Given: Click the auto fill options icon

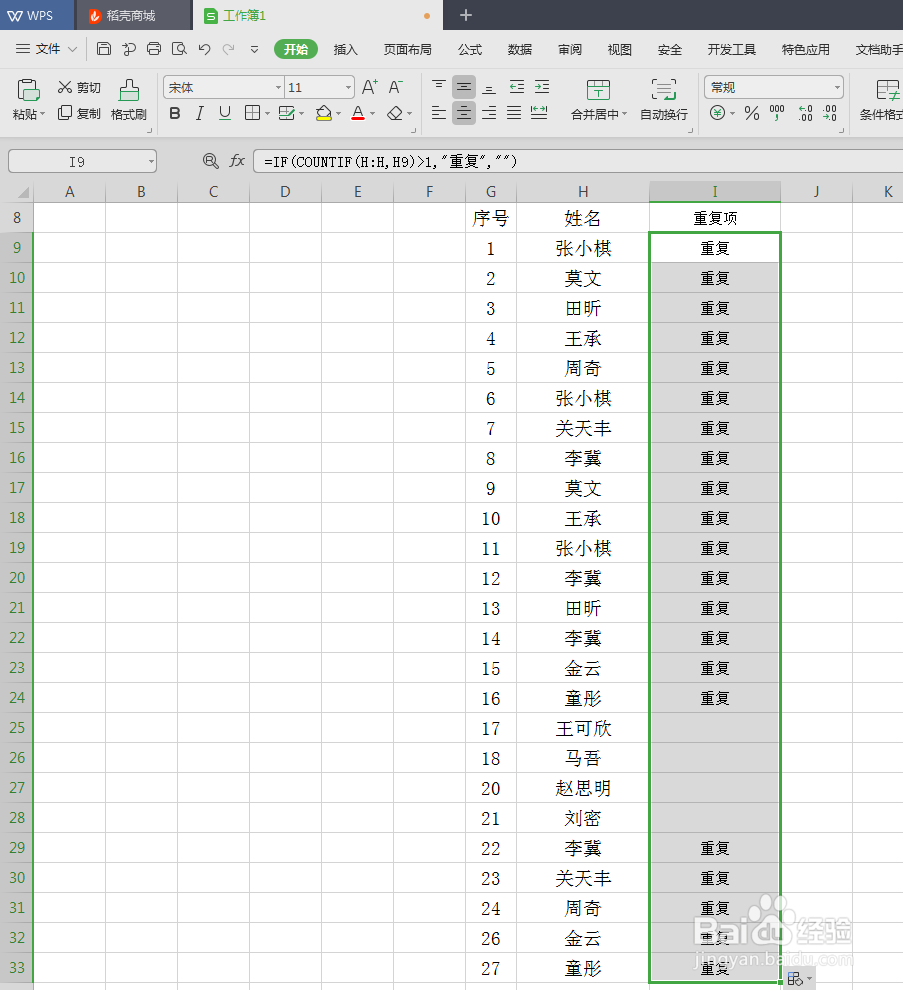Looking at the screenshot, I should coord(799,979).
